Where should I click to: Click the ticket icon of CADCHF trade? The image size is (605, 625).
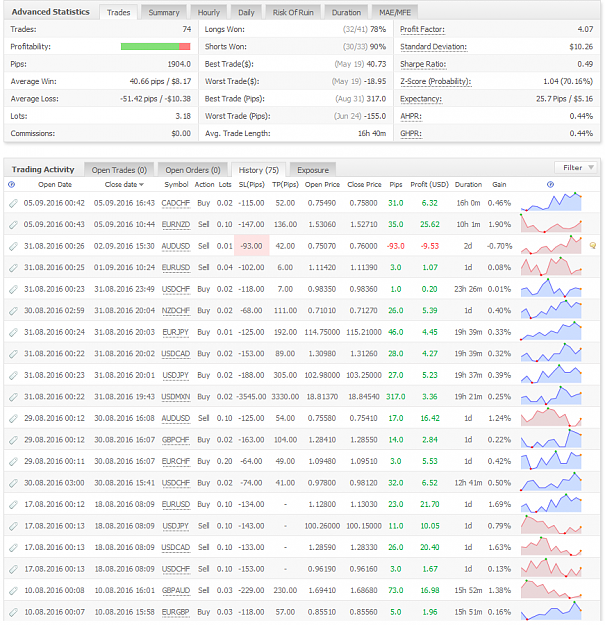pos(13,203)
